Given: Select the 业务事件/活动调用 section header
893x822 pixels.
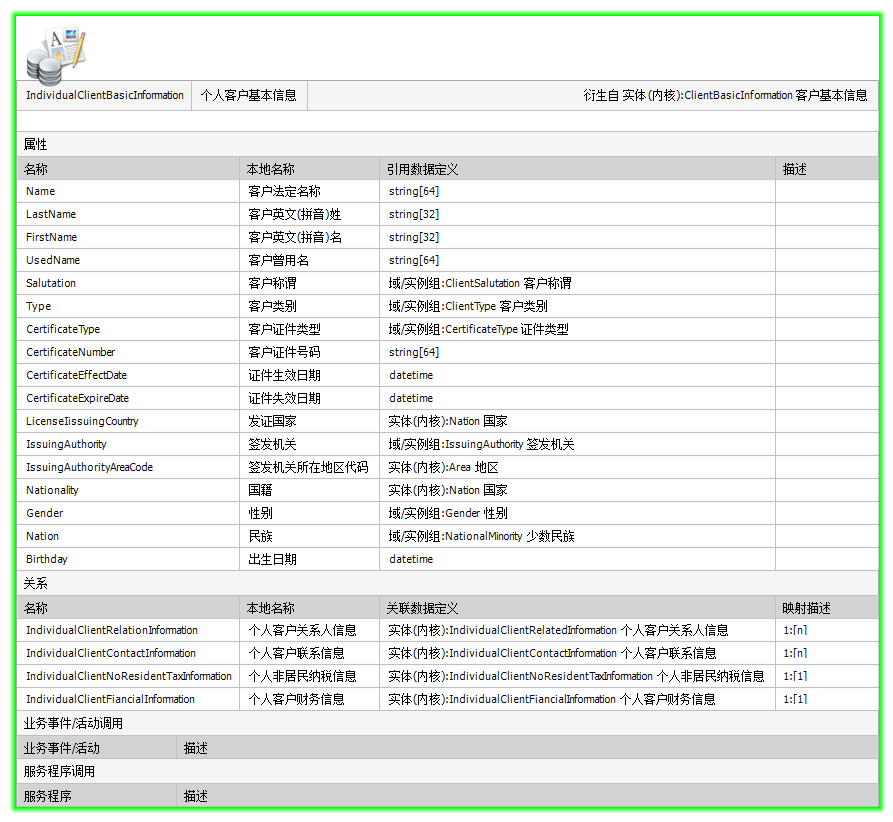Looking at the screenshot, I should coord(448,723).
